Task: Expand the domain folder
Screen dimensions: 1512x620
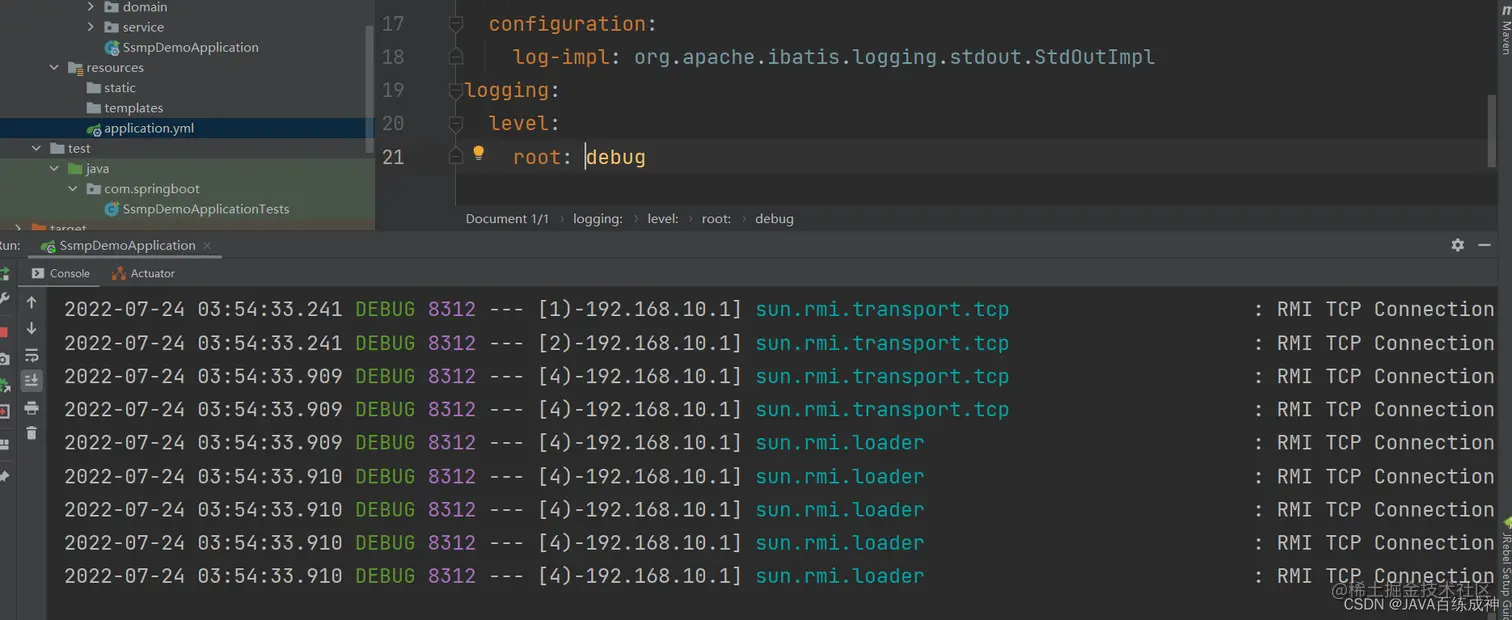Action: [x=91, y=7]
